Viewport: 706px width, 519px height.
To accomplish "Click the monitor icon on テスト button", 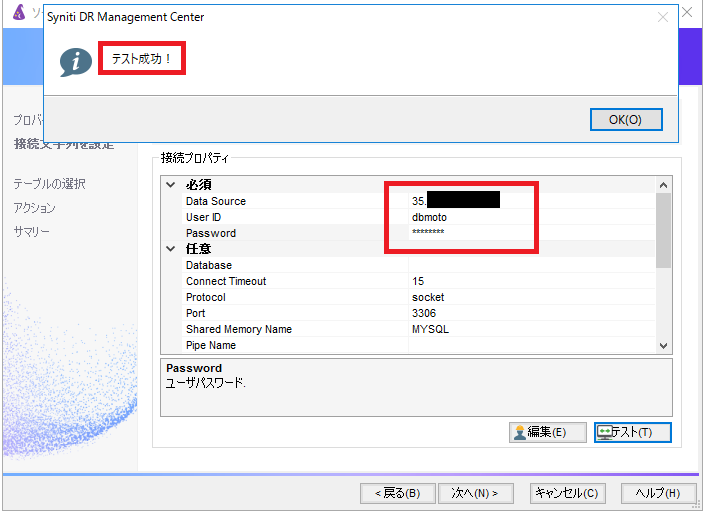I will tap(604, 433).
